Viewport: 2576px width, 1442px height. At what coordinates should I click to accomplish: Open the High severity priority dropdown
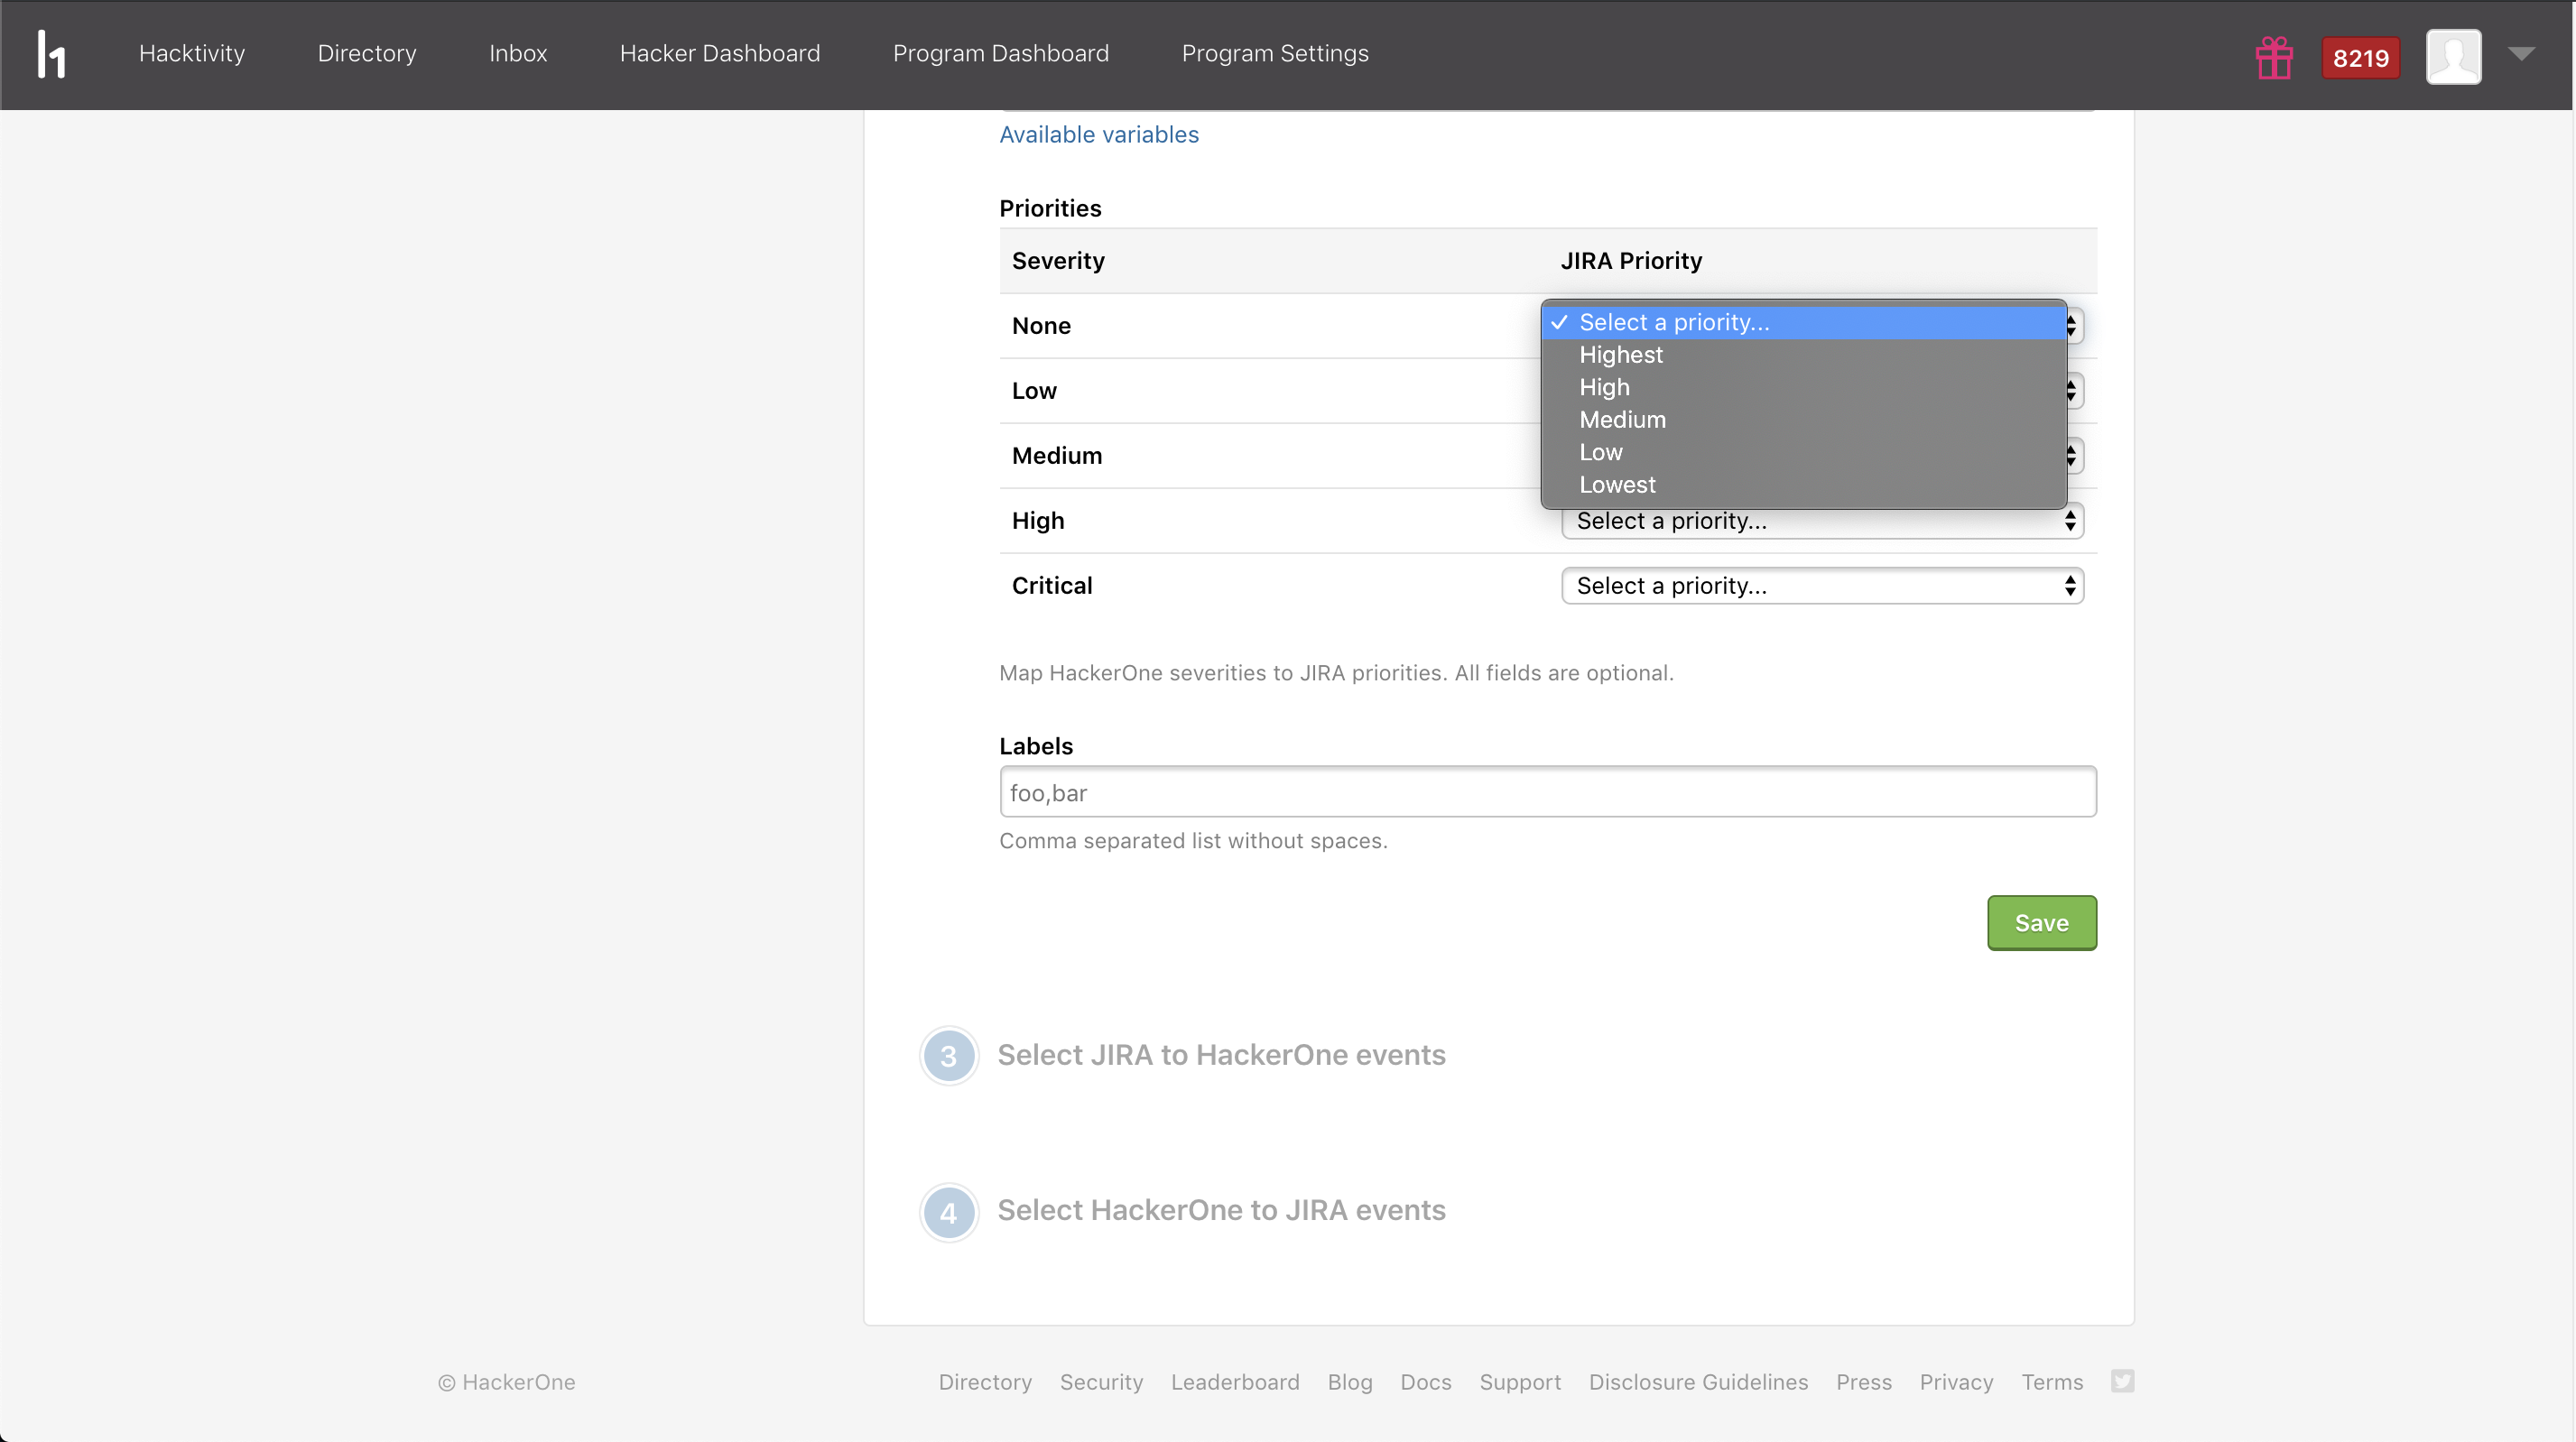pos(1820,520)
